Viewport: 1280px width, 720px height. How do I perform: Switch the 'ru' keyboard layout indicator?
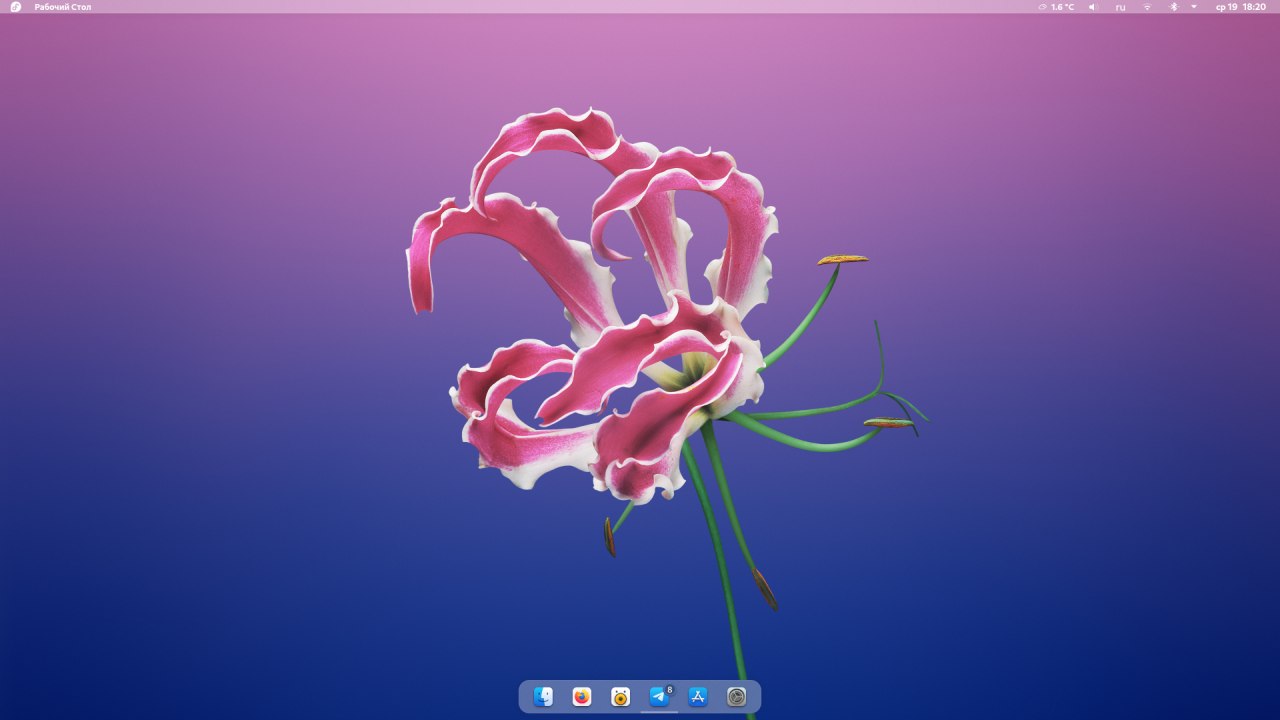click(1120, 7)
